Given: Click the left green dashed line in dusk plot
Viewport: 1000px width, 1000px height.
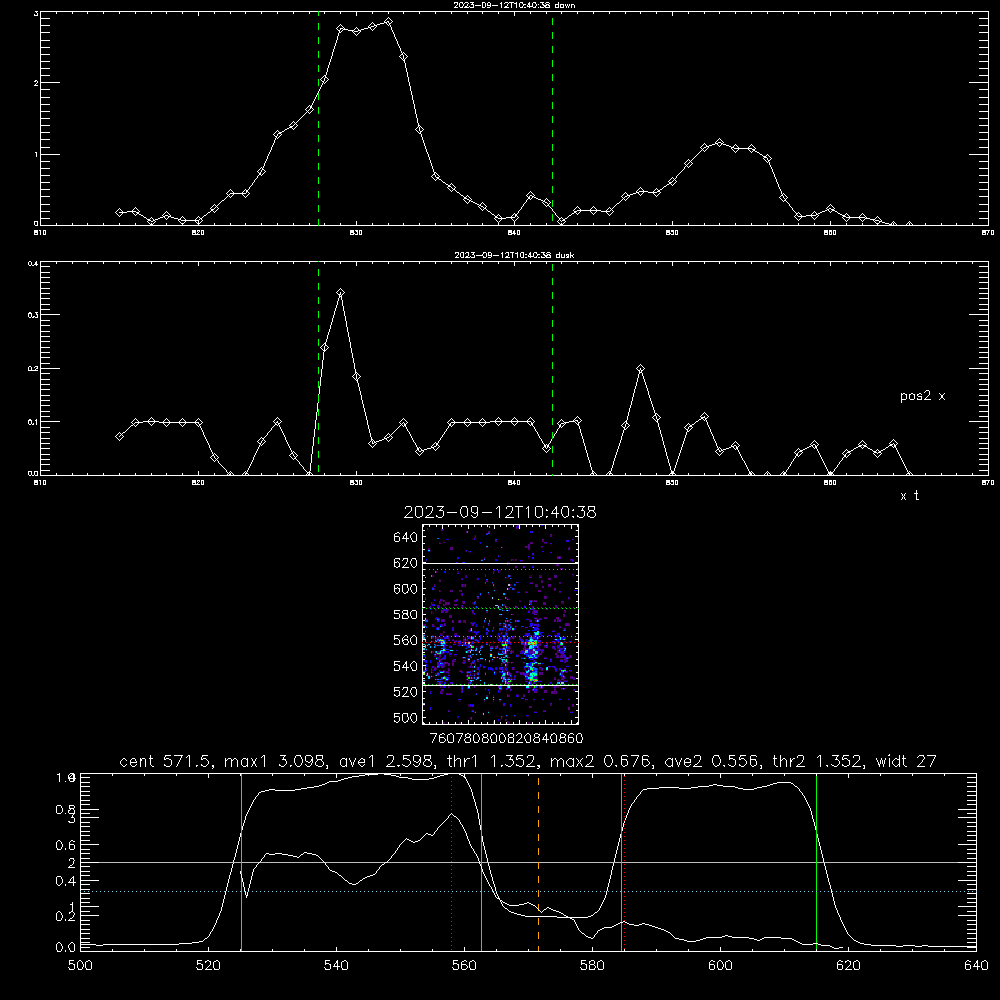Looking at the screenshot, I should click(319, 369).
